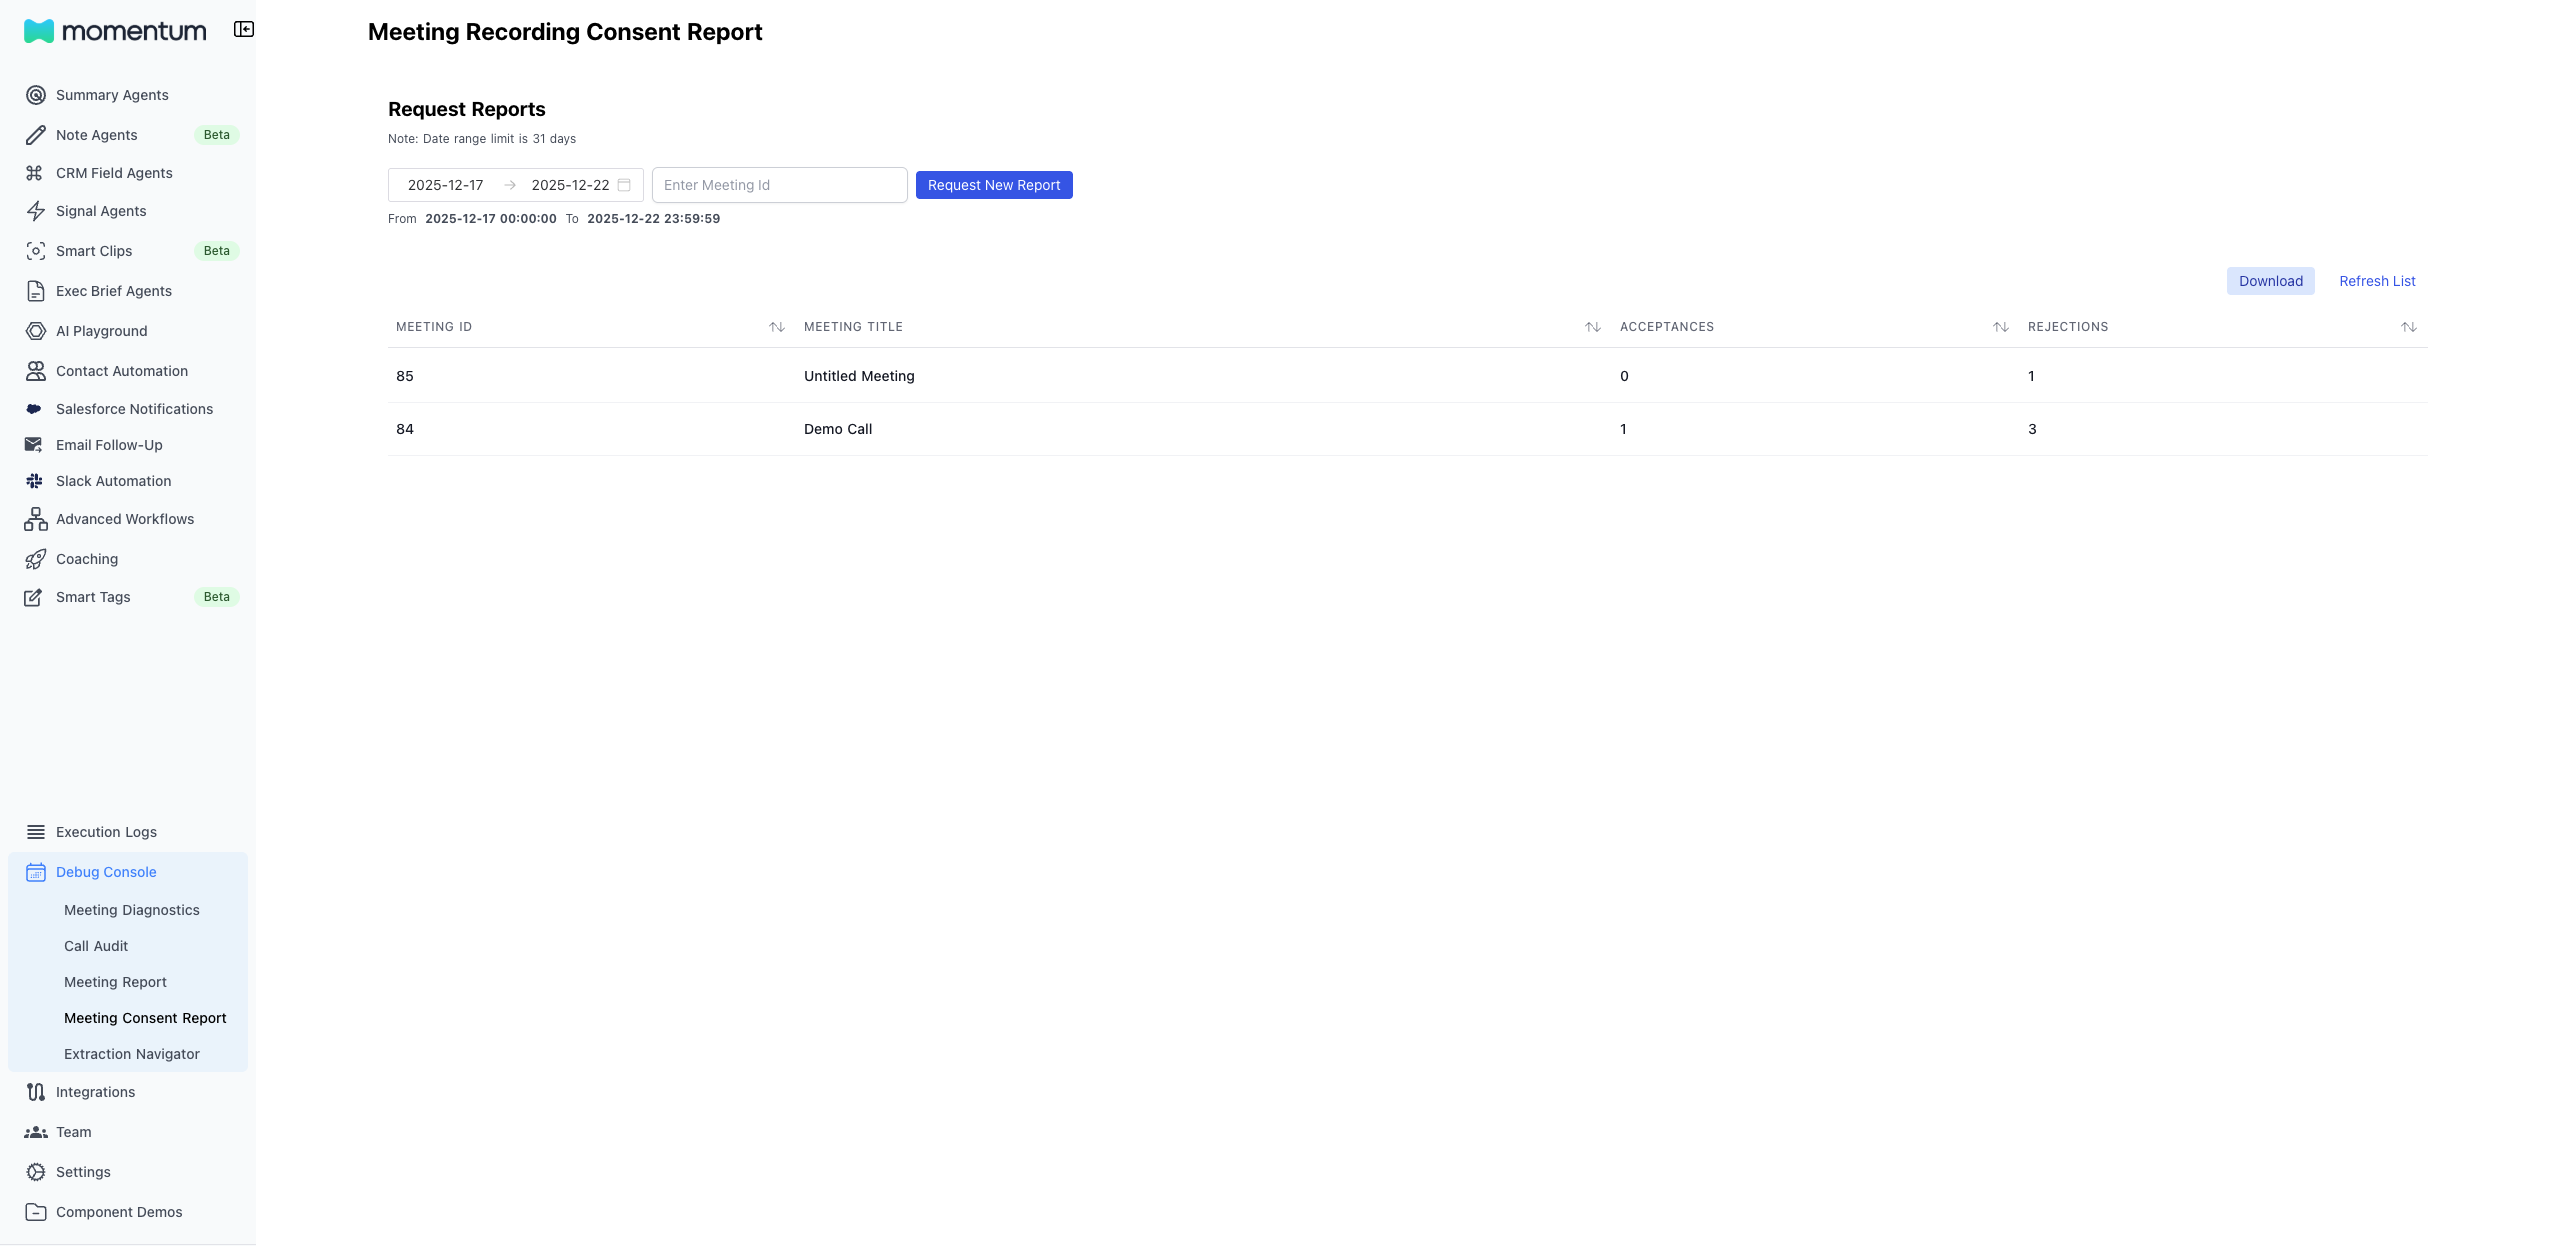Open Exec Brief Agents via document icon
Image resolution: width=2560 pixels, height=1246 pixels.
tap(35, 290)
